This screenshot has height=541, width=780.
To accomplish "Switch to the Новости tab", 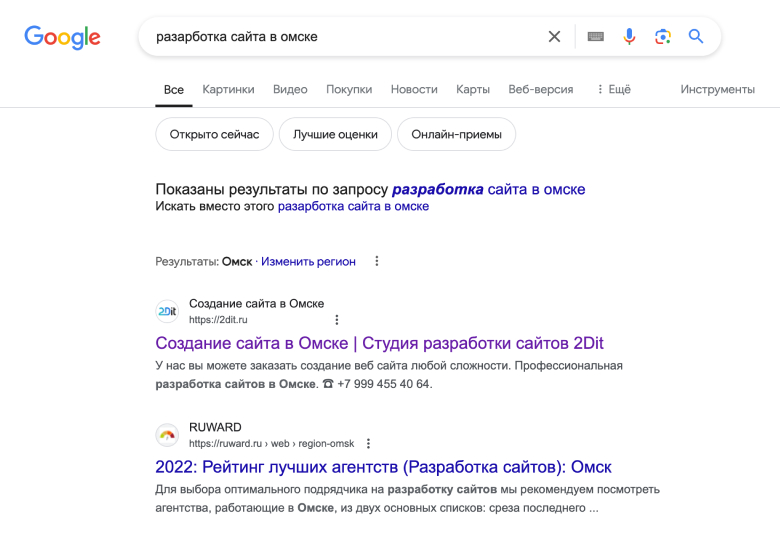I will (414, 89).
